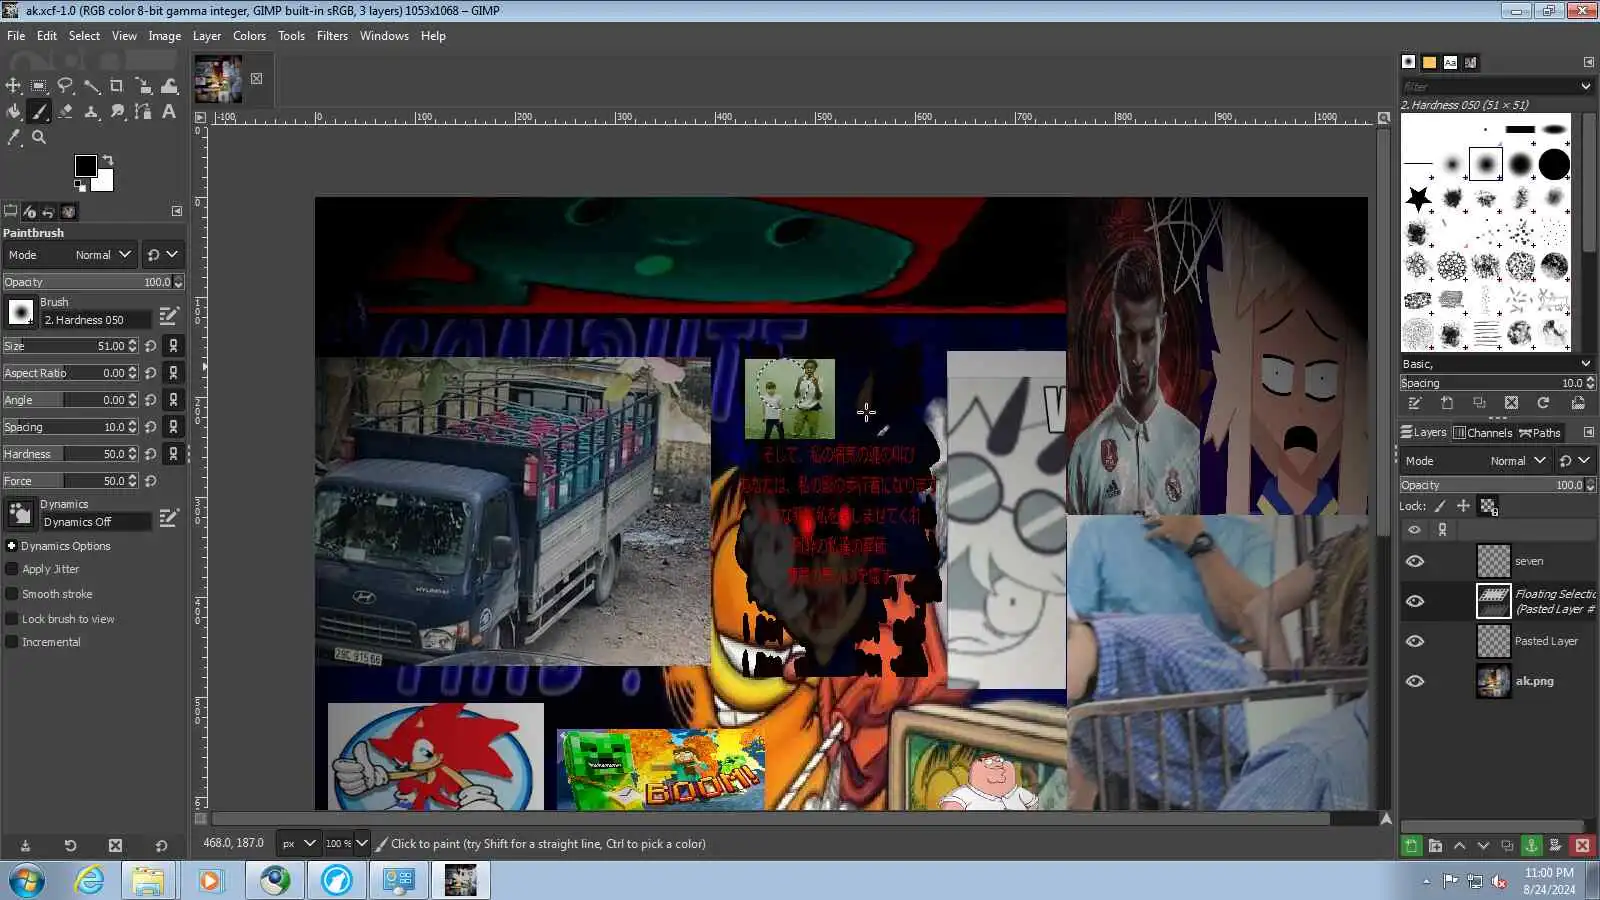Select the Move tool
1600x900 pixels.
click(x=13, y=86)
